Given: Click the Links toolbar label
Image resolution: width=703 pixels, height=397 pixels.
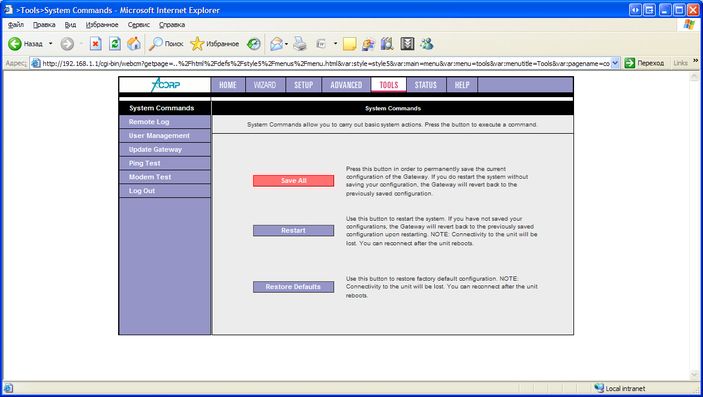Looking at the screenshot, I should coord(681,63).
